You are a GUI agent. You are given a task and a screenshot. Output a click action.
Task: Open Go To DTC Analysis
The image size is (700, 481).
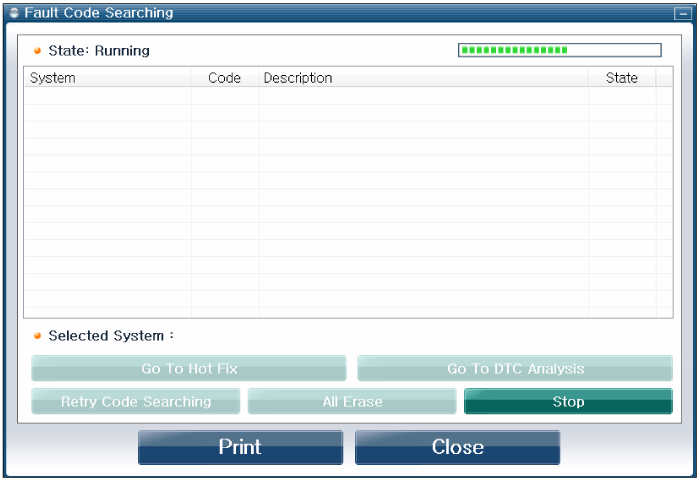coord(515,368)
